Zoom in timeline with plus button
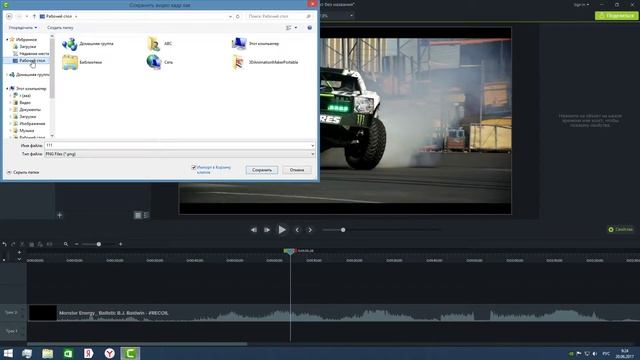 click(x=120, y=244)
